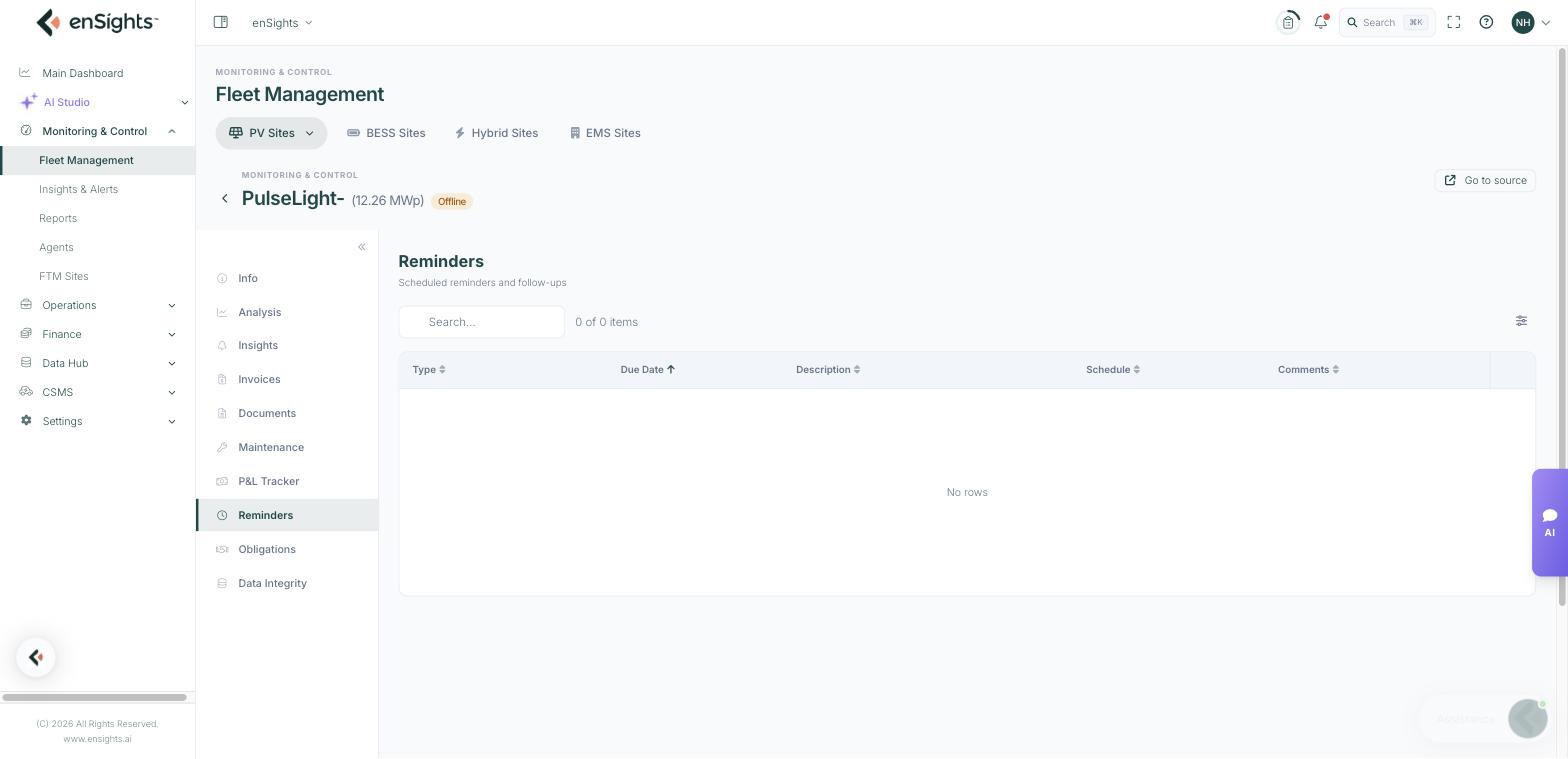The image size is (1568, 759).
Task: Sort table by Description column
Action: tap(828, 370)
